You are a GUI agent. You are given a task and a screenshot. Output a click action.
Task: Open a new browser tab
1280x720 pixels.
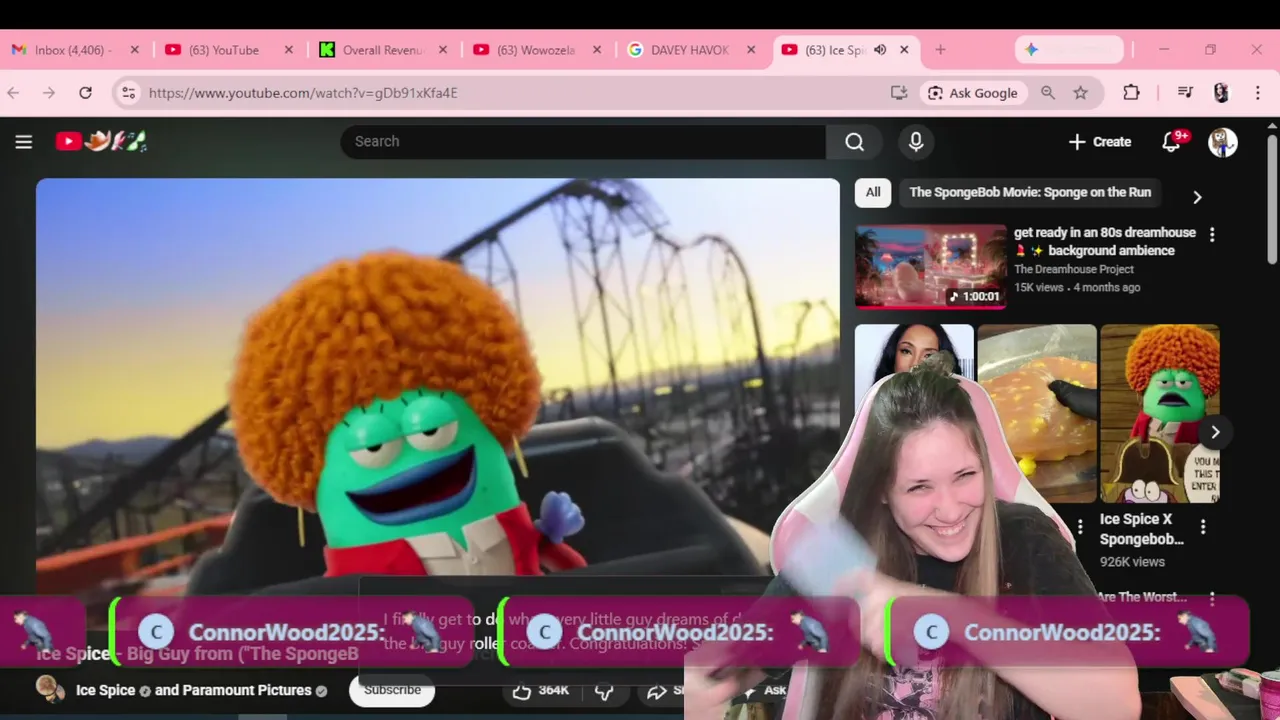pos(940,50)
